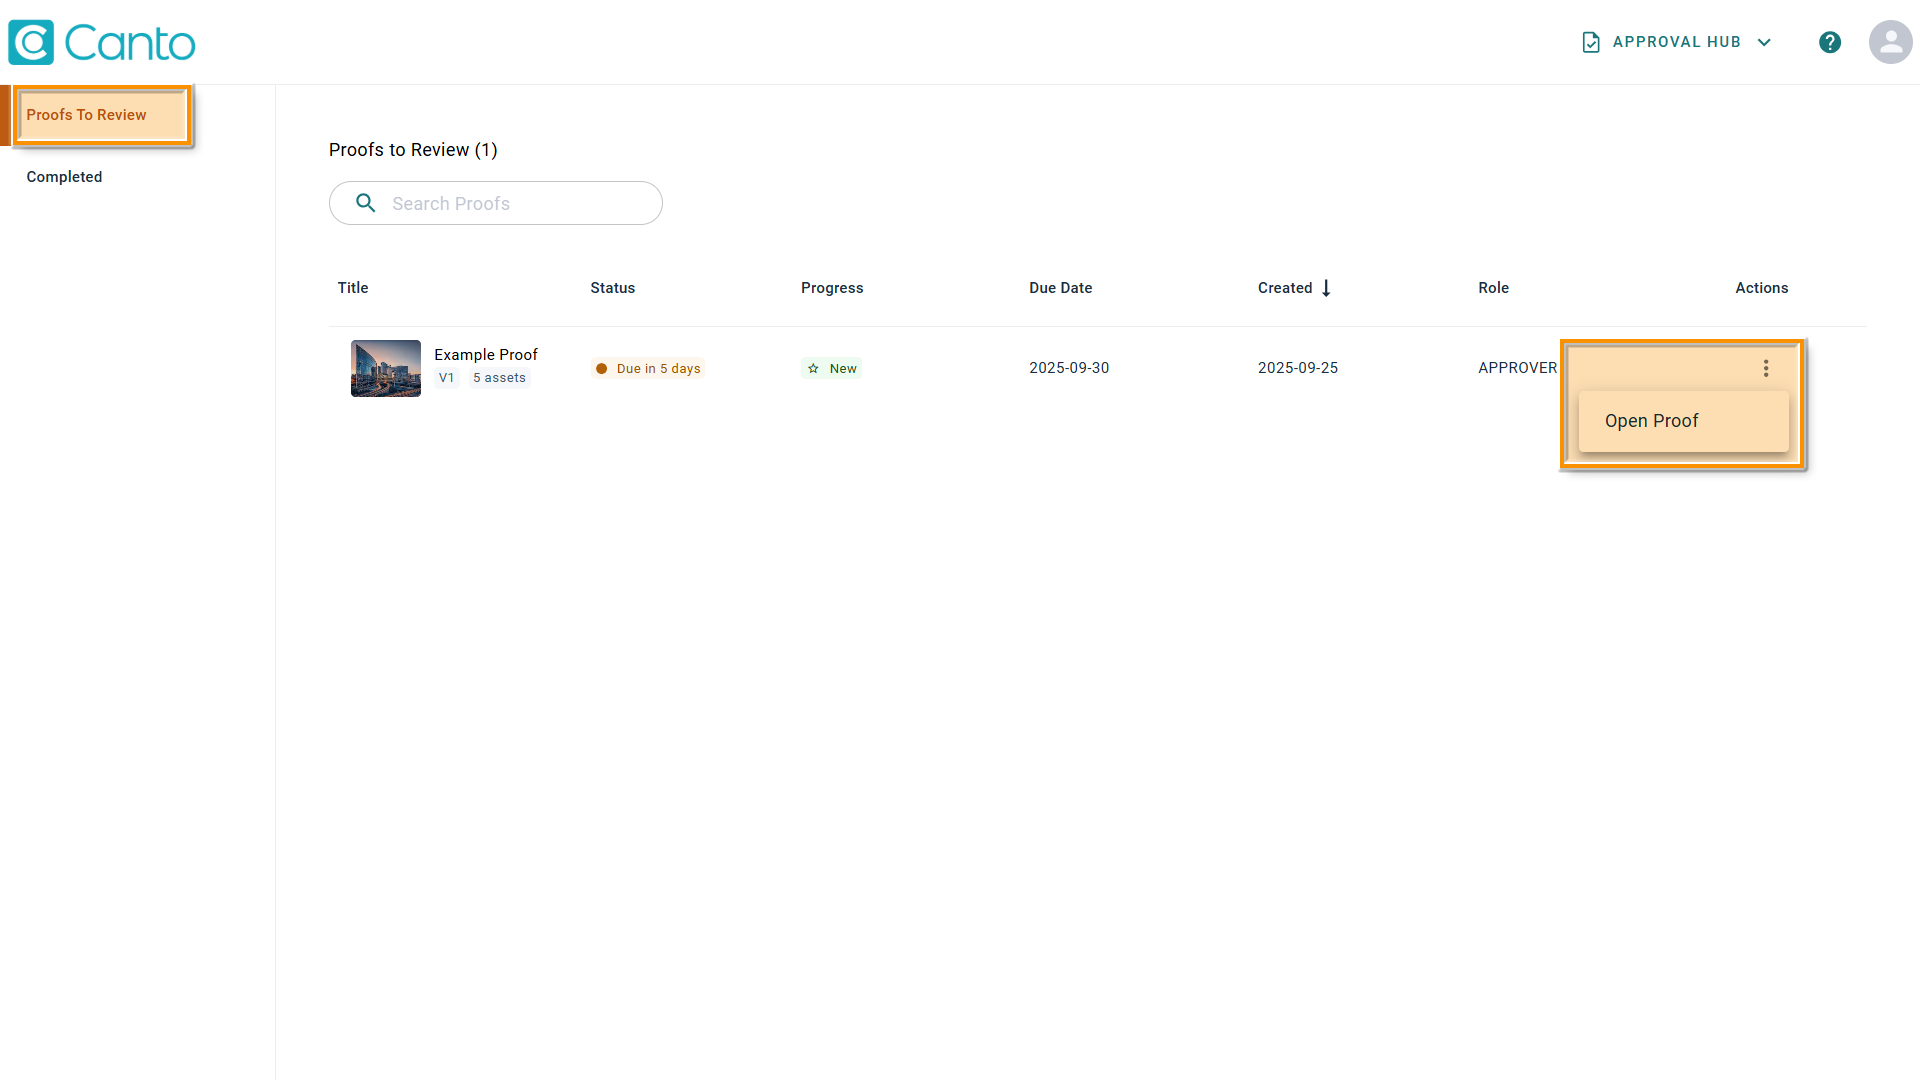Open the three-dot actions menu for Example Proof
This screenshot has width=1920, height=1080.
pos(1766,368)
